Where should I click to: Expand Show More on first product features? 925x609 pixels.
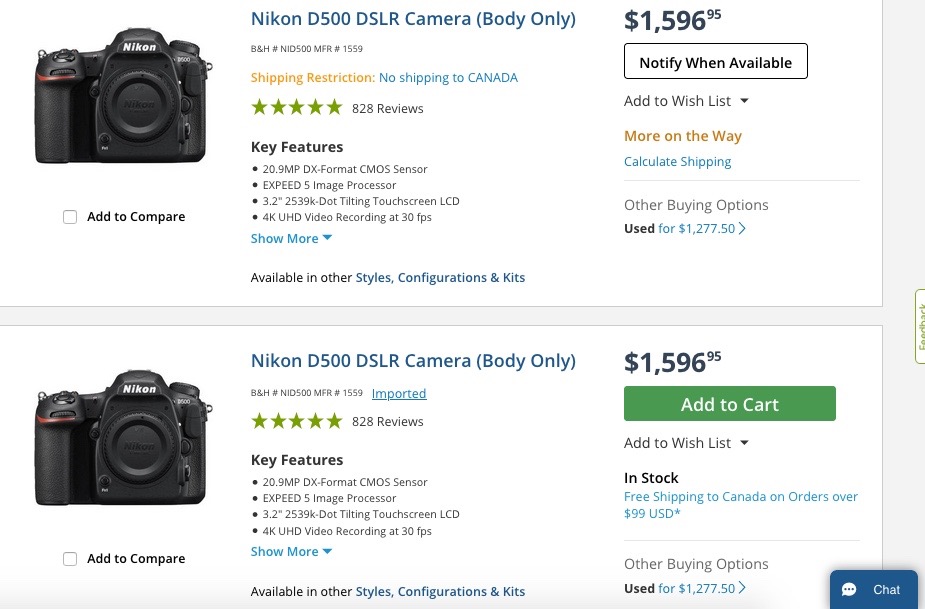point(291,239)
